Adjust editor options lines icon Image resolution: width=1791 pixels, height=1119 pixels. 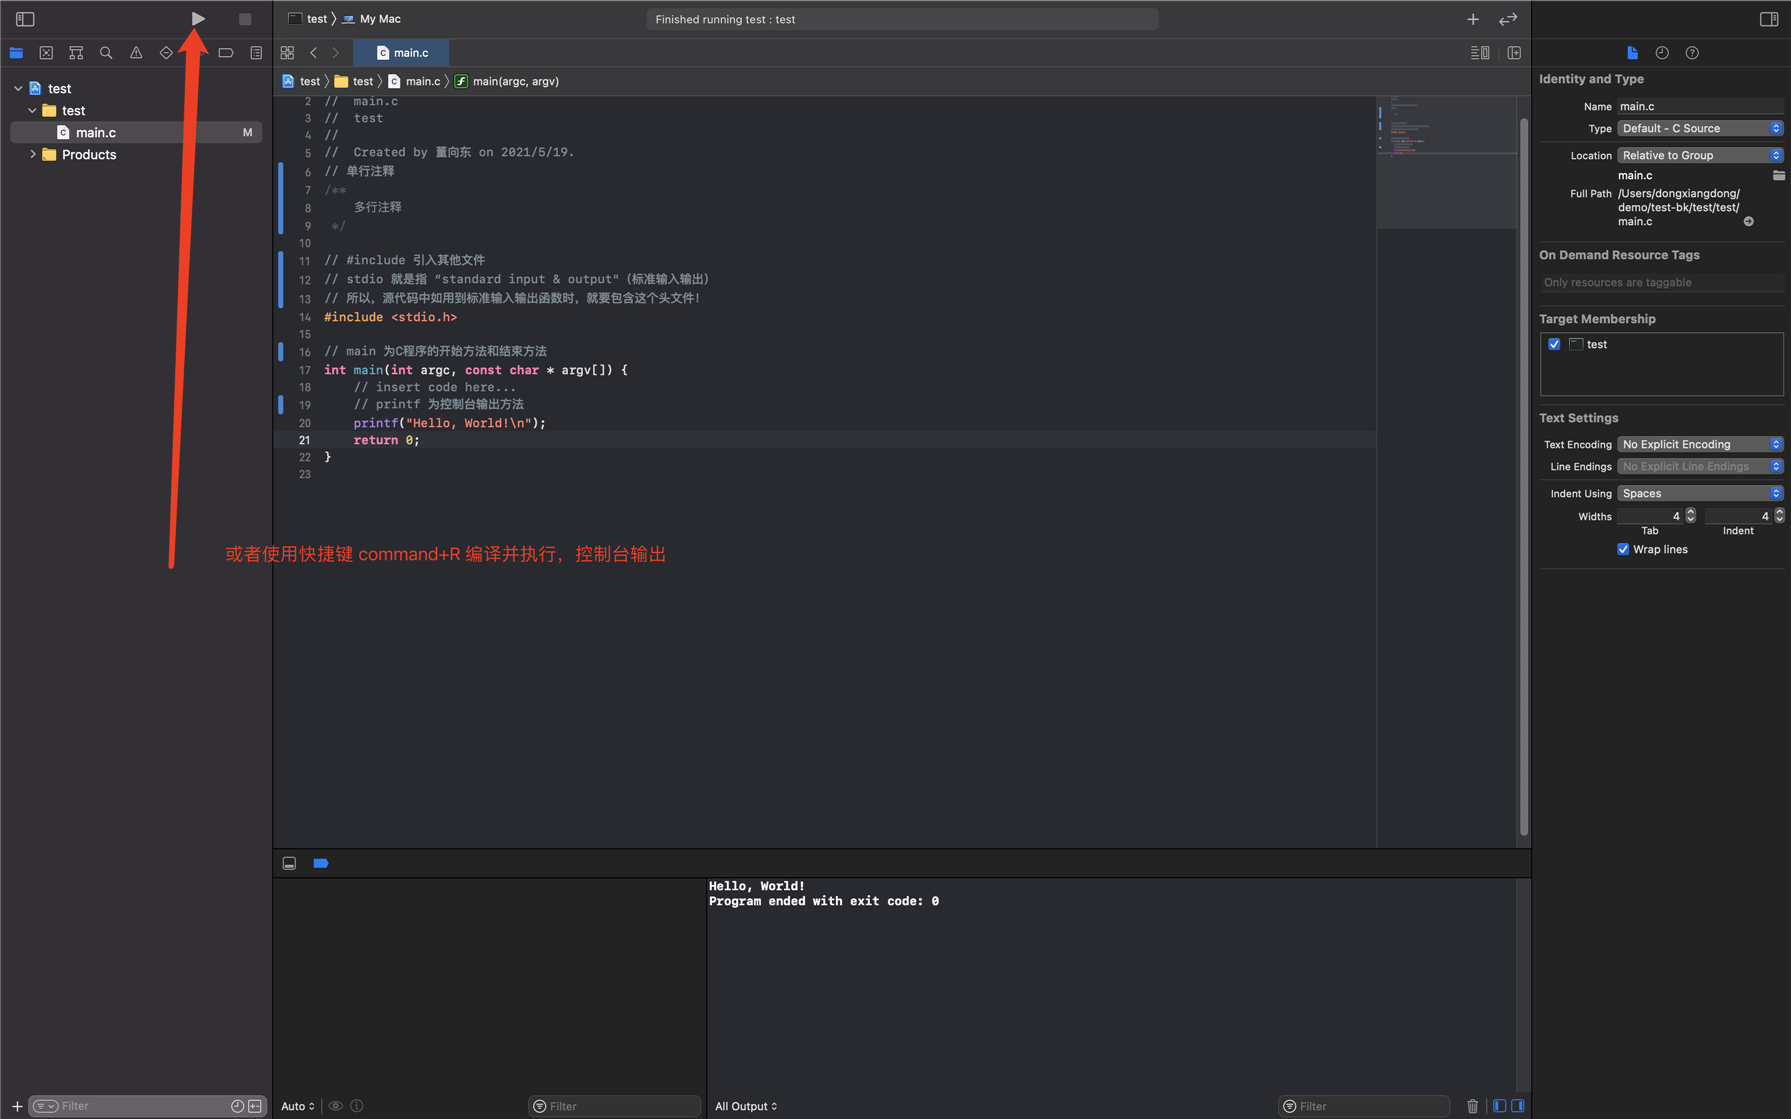tap(1480, 53)
